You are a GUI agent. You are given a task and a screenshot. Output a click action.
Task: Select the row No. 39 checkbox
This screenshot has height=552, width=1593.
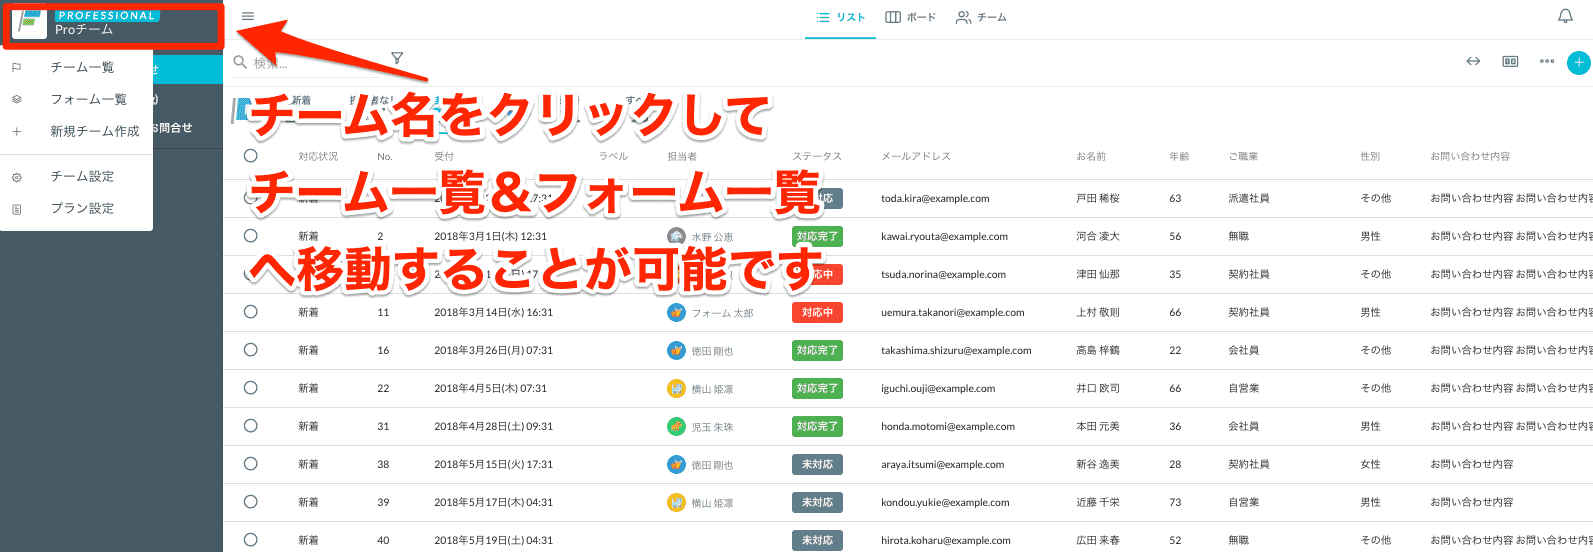click(x=251, y=502)
